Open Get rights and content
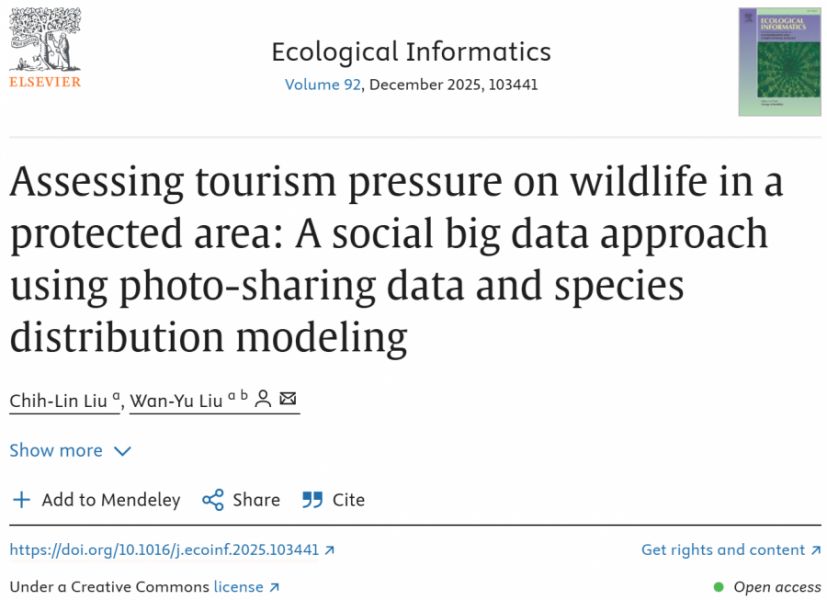Viewport: 827px width, 600px height. 724,550
